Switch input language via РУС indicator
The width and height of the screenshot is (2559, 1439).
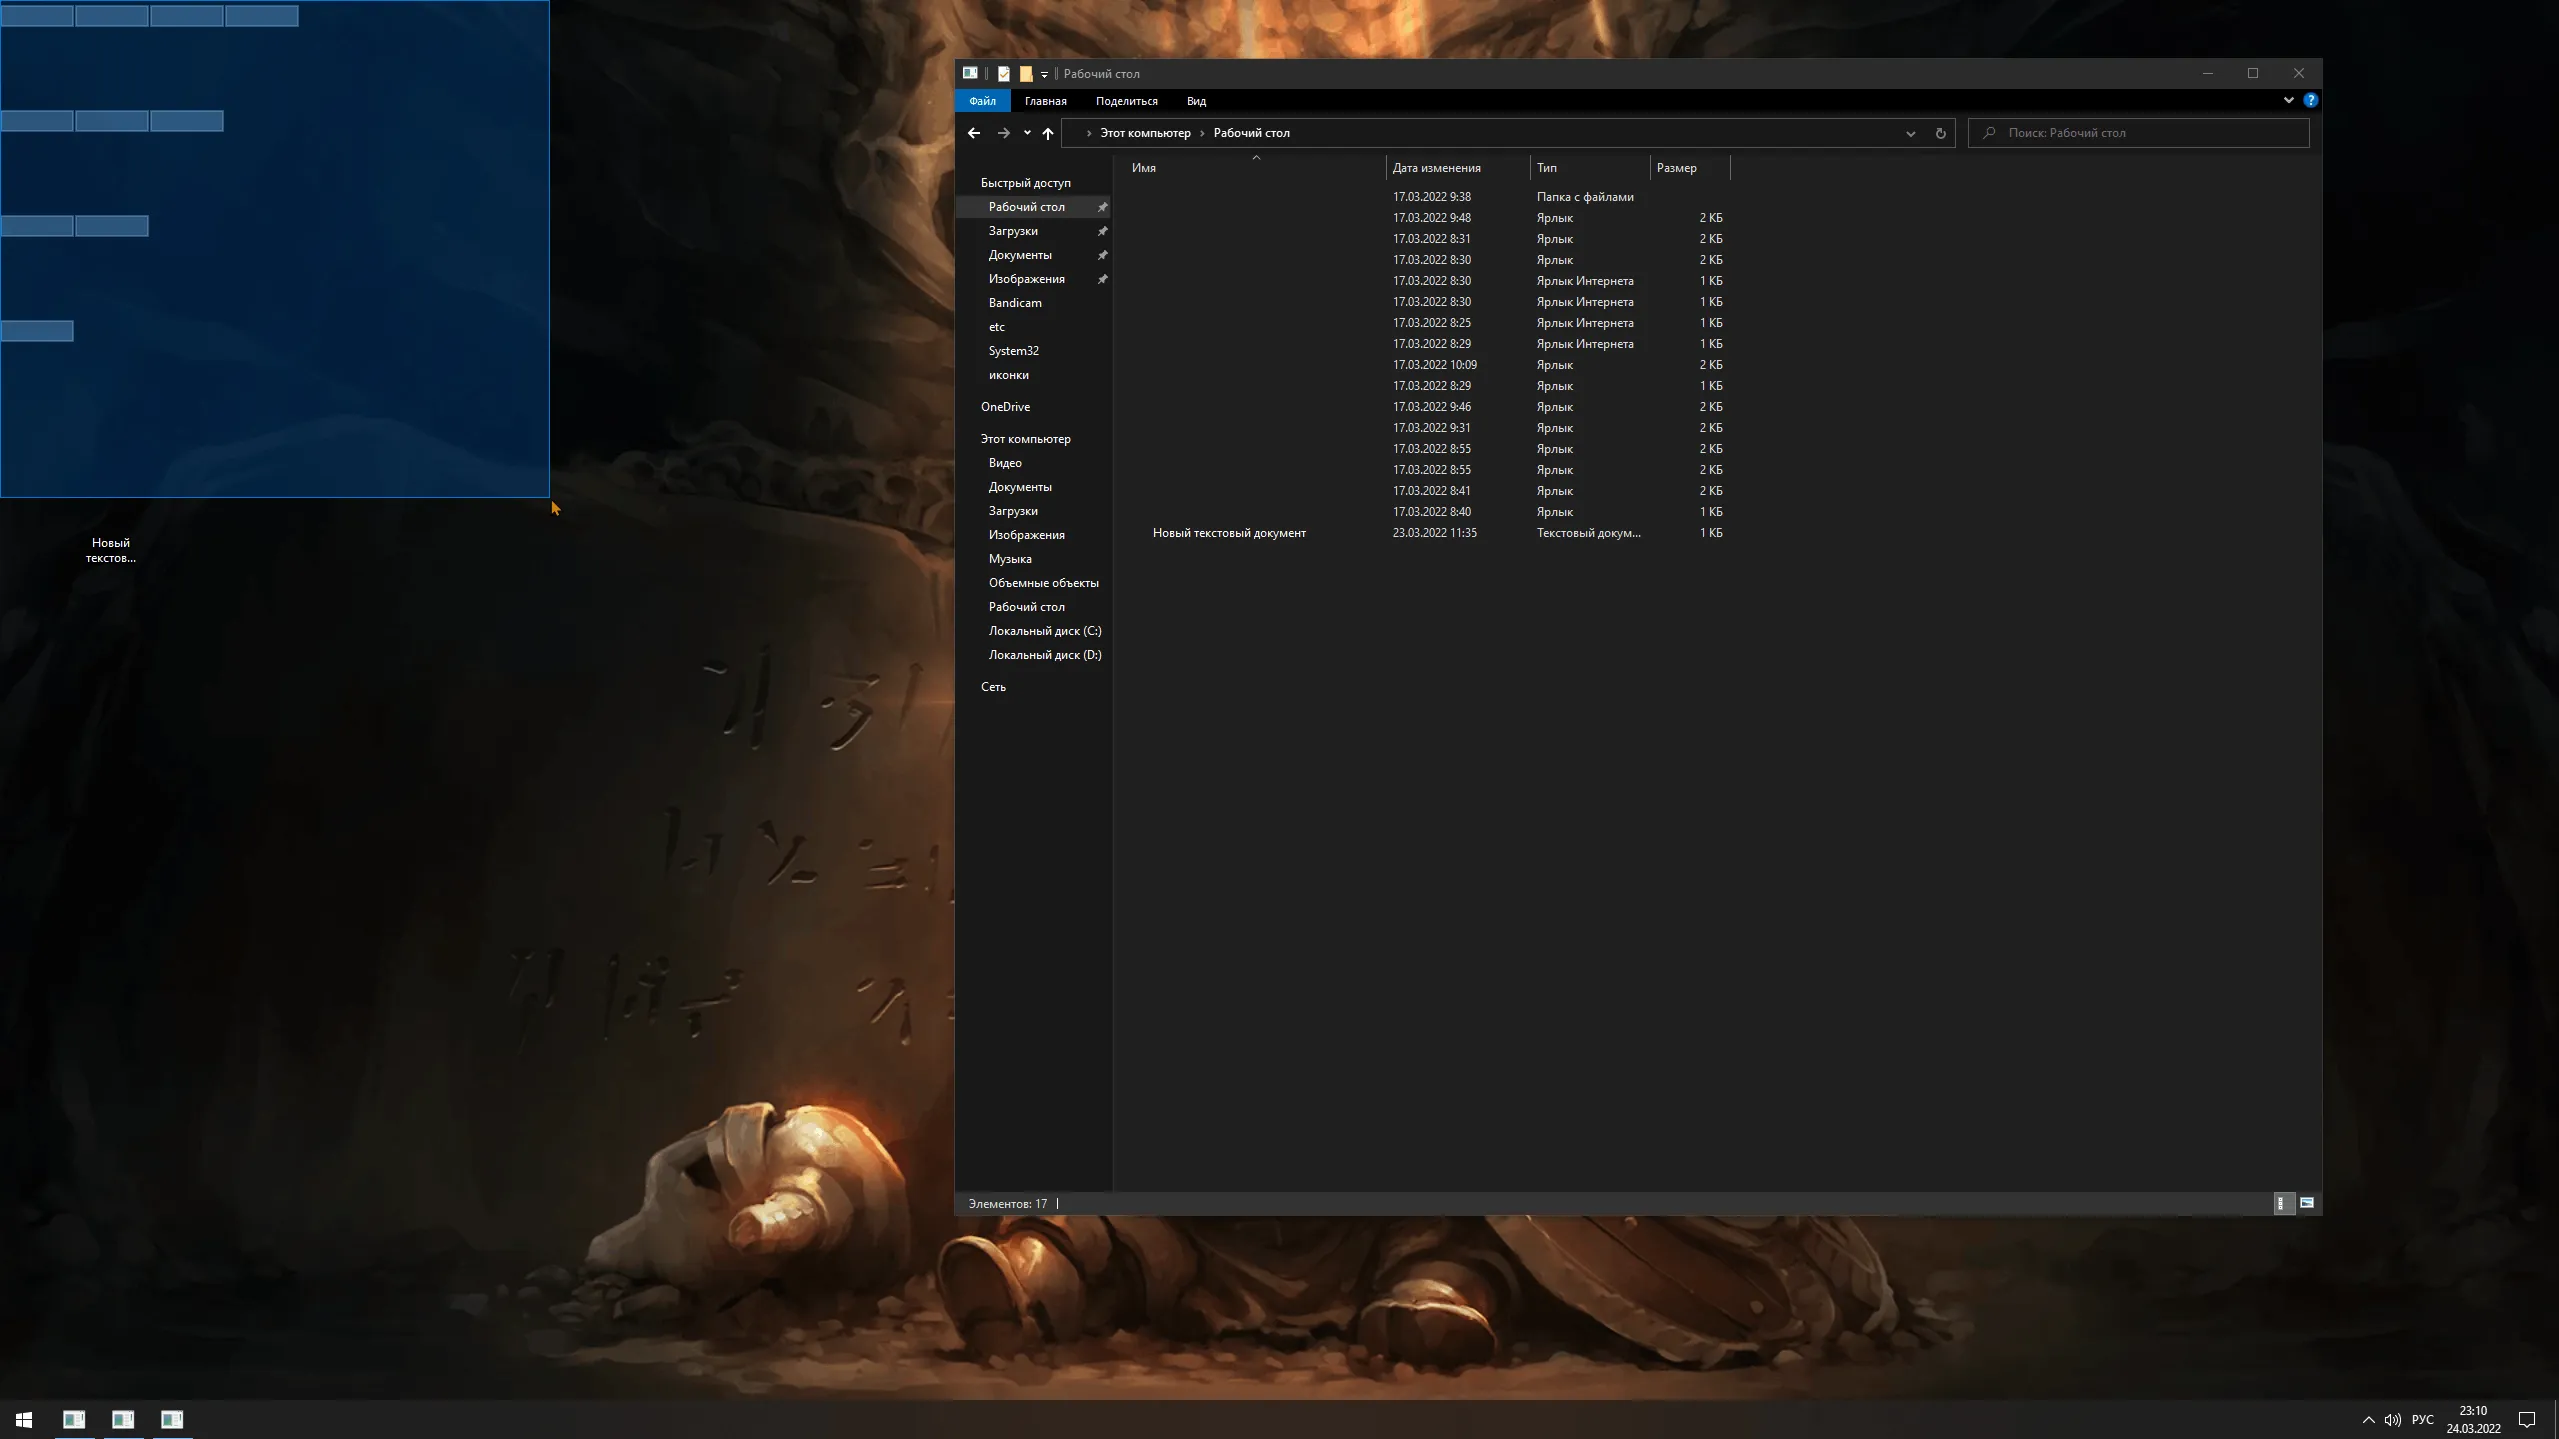click(2422, 1420)
